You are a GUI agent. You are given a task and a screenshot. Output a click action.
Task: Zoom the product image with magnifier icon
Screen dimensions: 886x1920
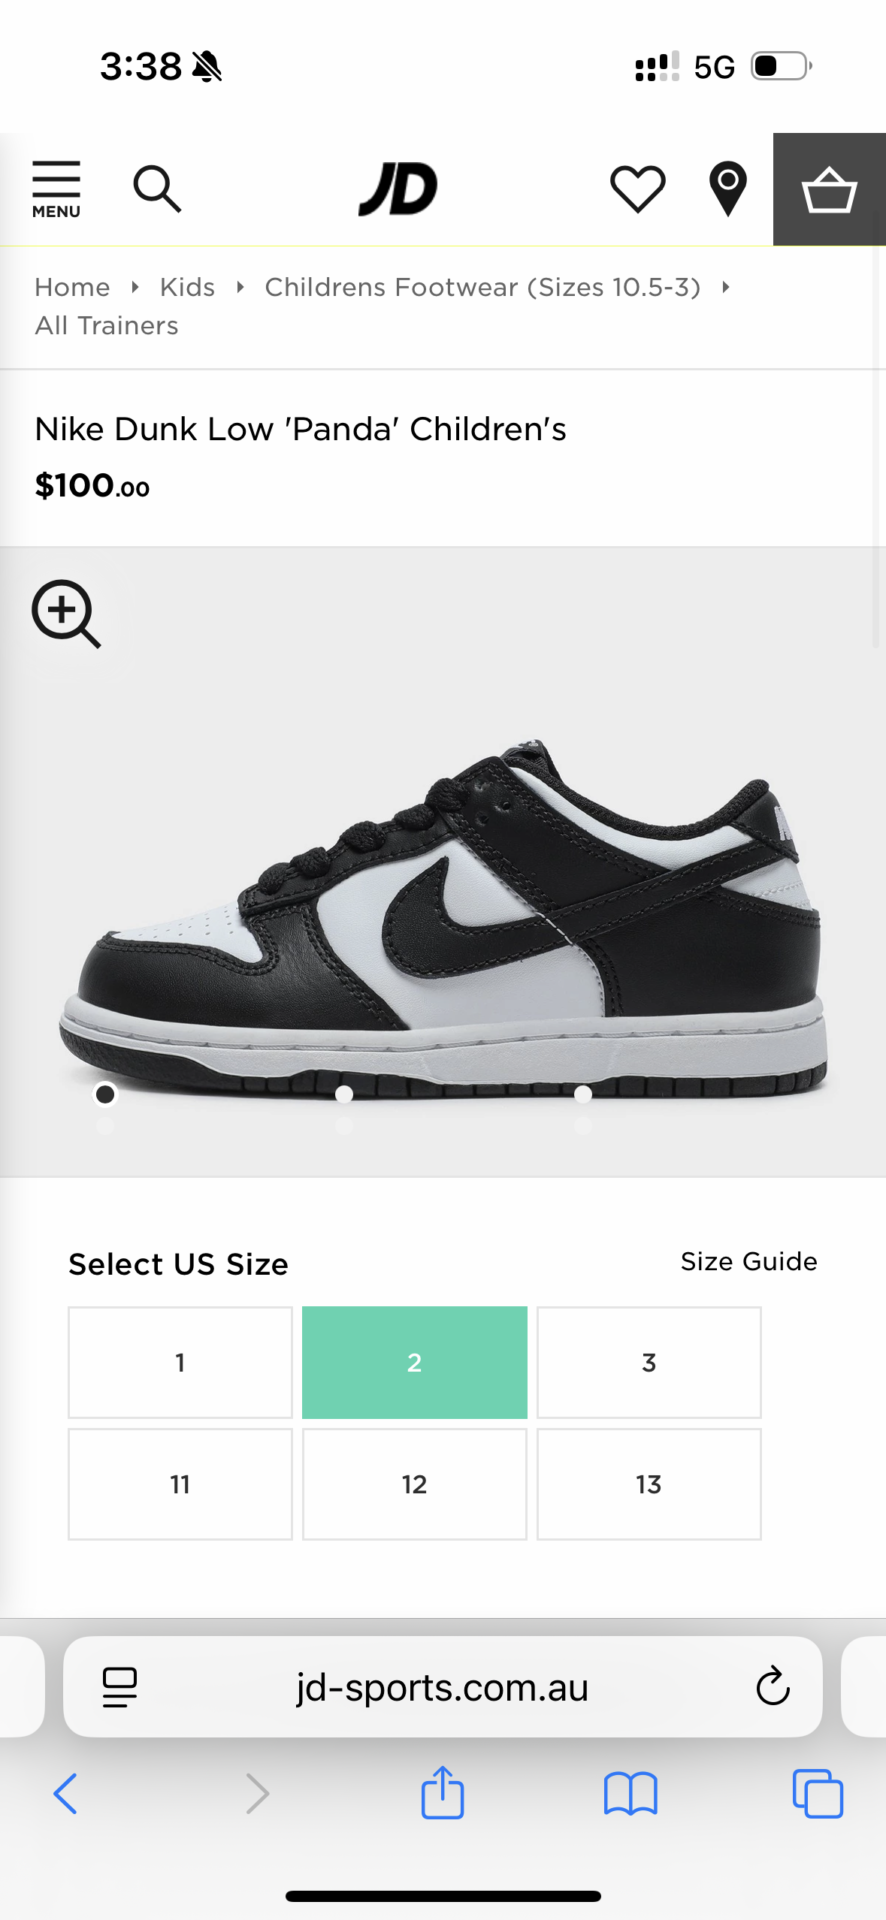(x=66, y=614)
